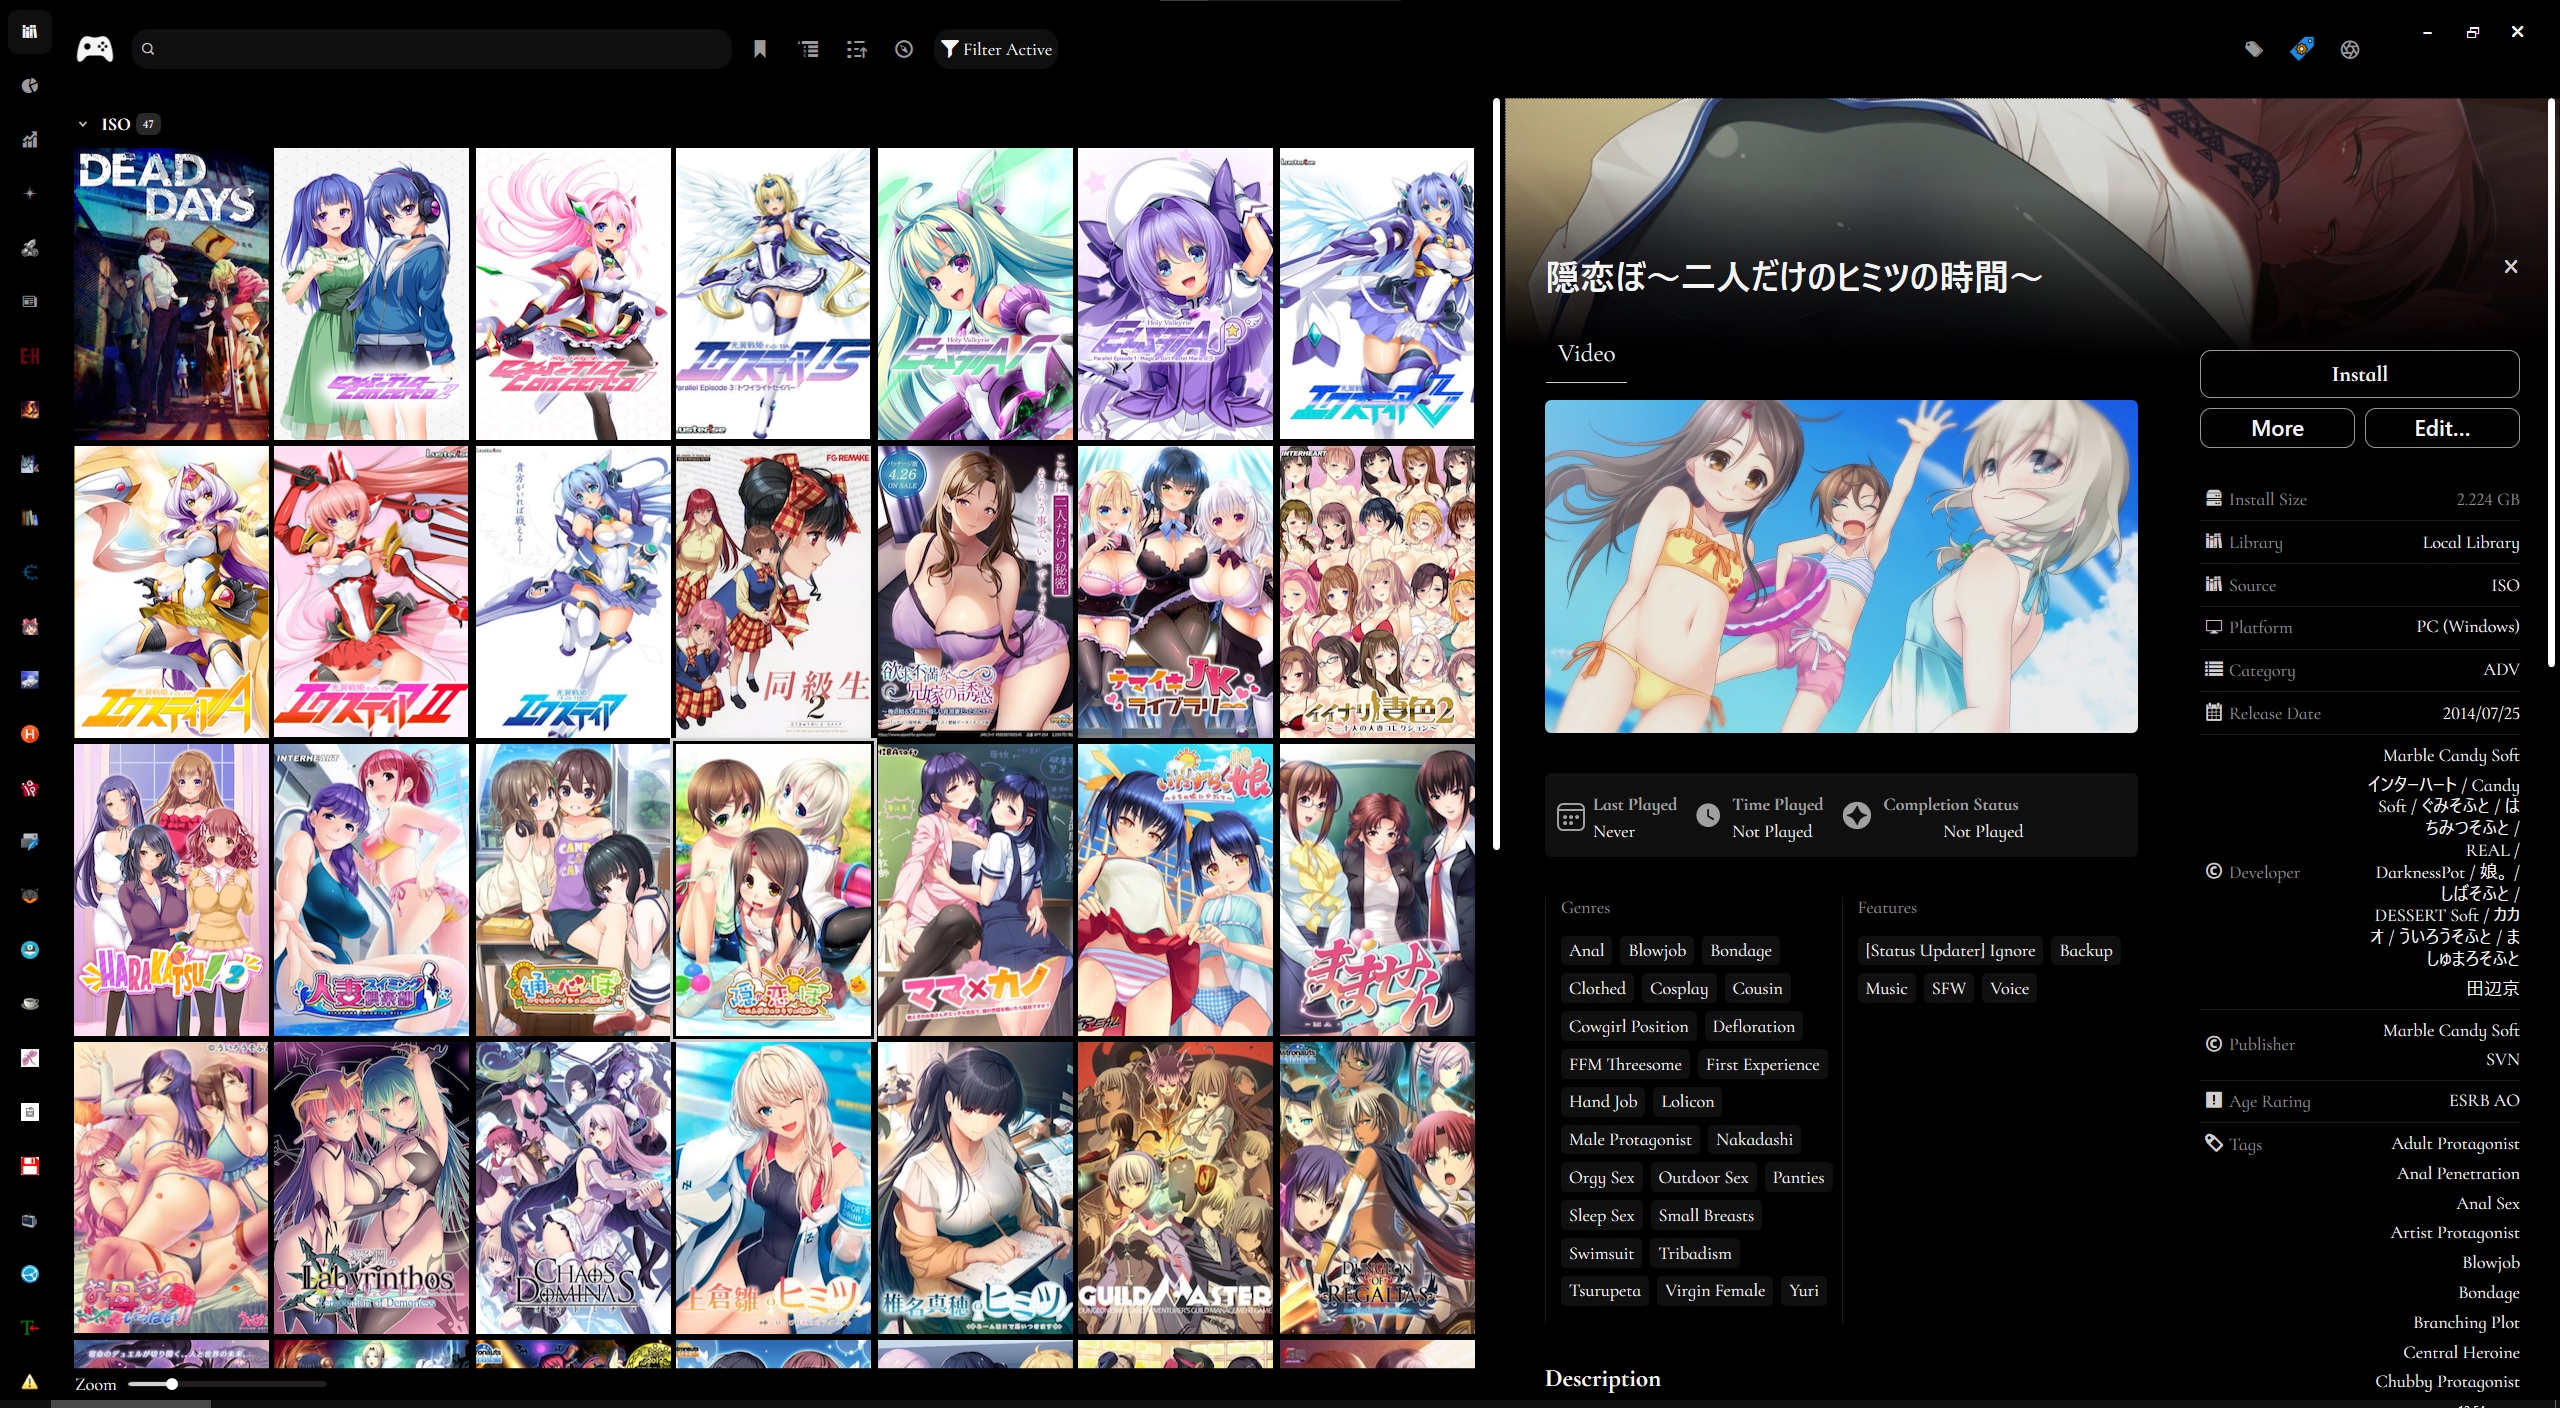Open the More dropdown menu

pos(2276,428)
